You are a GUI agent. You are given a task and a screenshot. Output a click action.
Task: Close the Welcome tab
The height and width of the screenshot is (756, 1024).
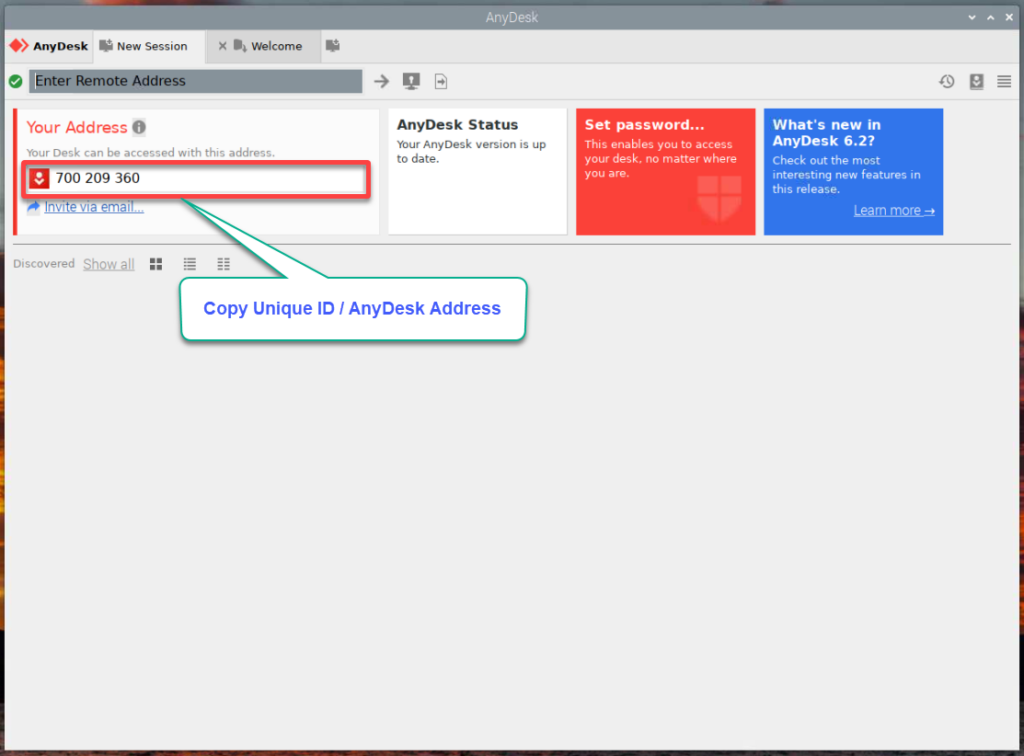click(x=222, y=46)
